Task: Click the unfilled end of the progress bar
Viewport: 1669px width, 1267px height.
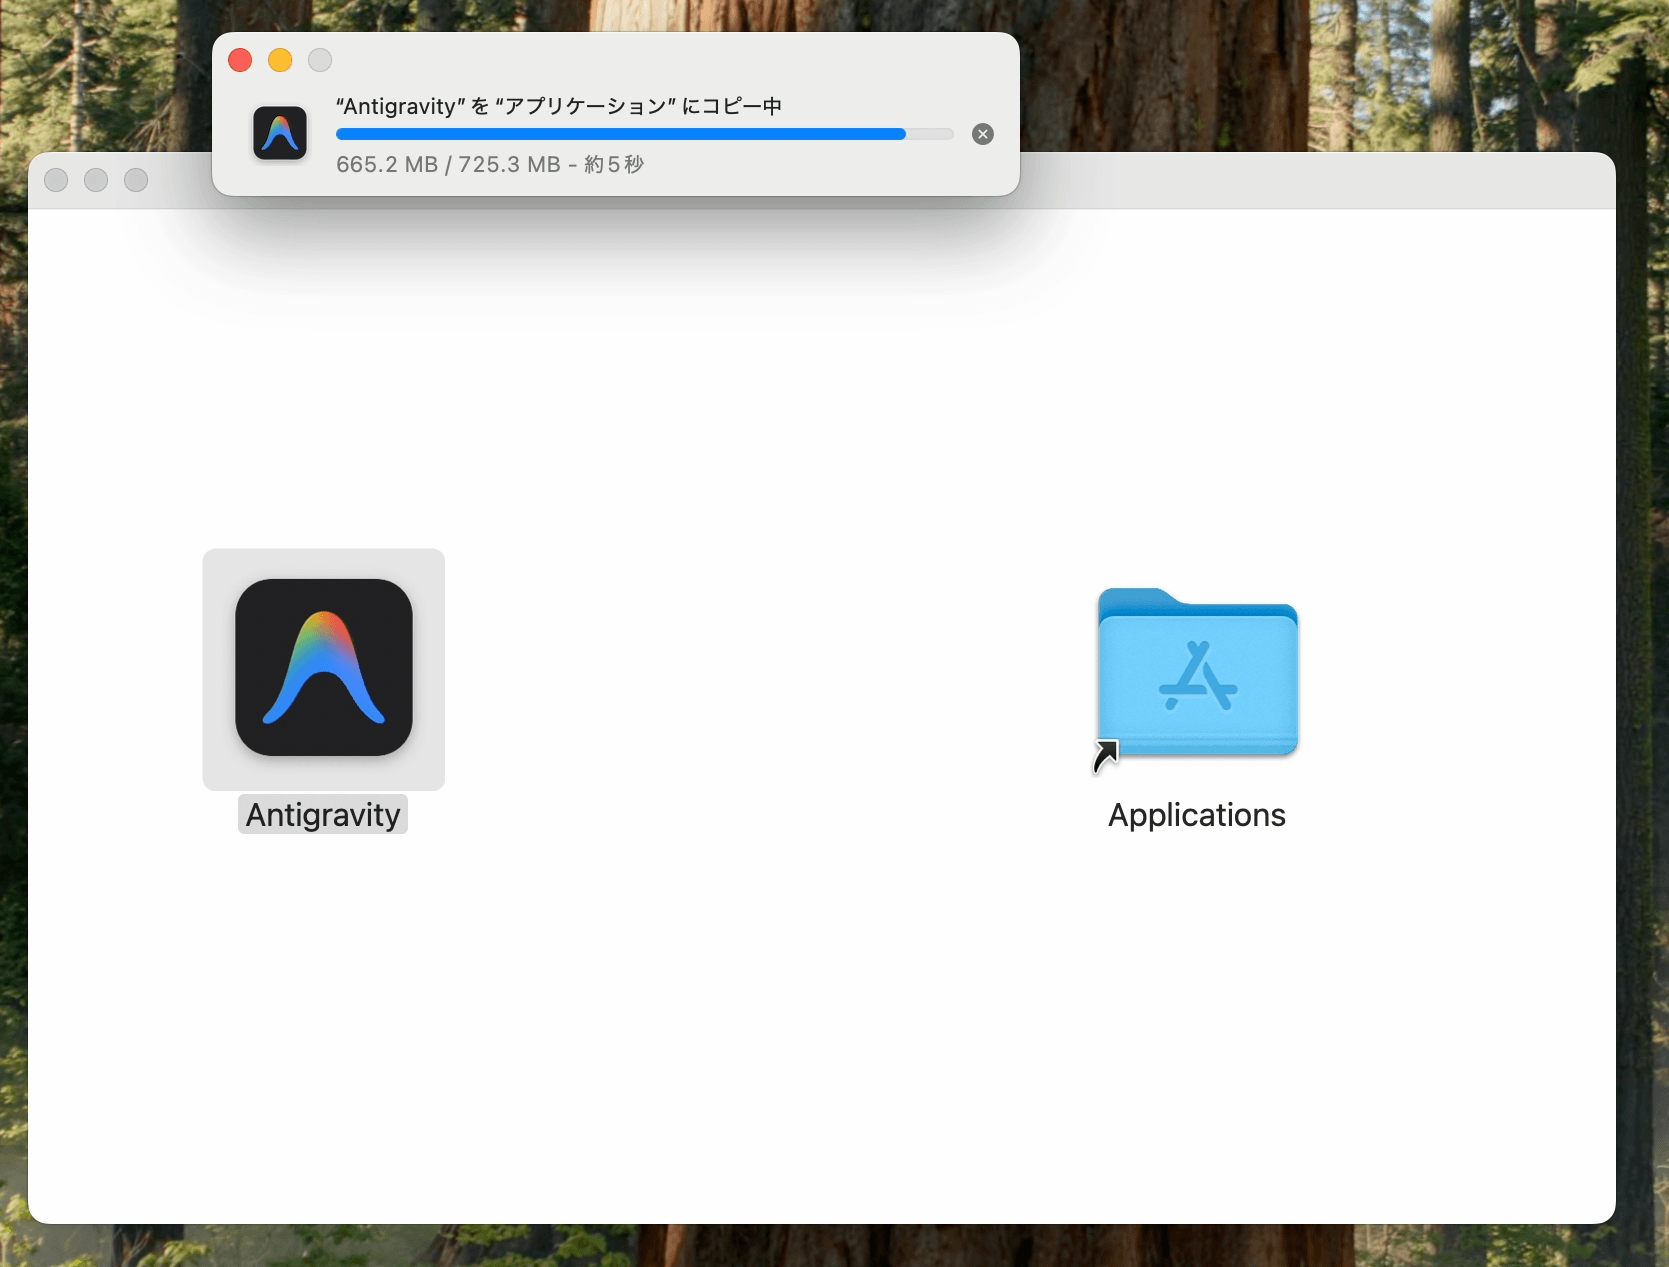Action: (x=930, y=134)
